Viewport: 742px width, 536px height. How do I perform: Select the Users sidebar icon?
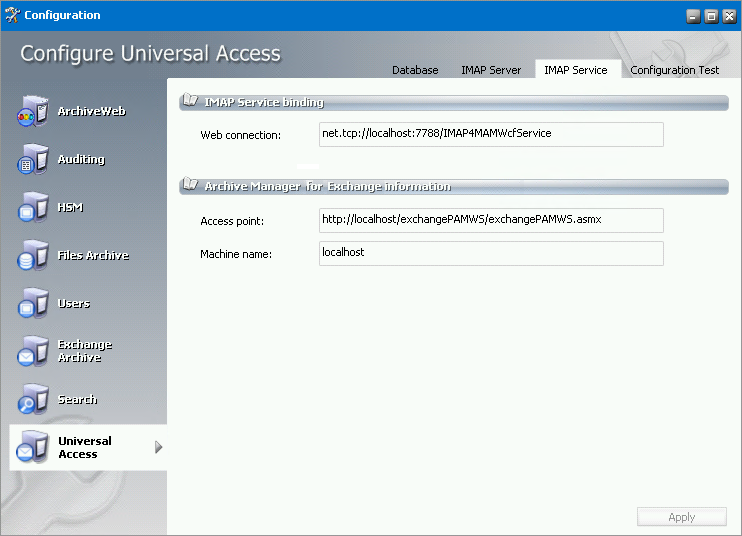(33, 303)
